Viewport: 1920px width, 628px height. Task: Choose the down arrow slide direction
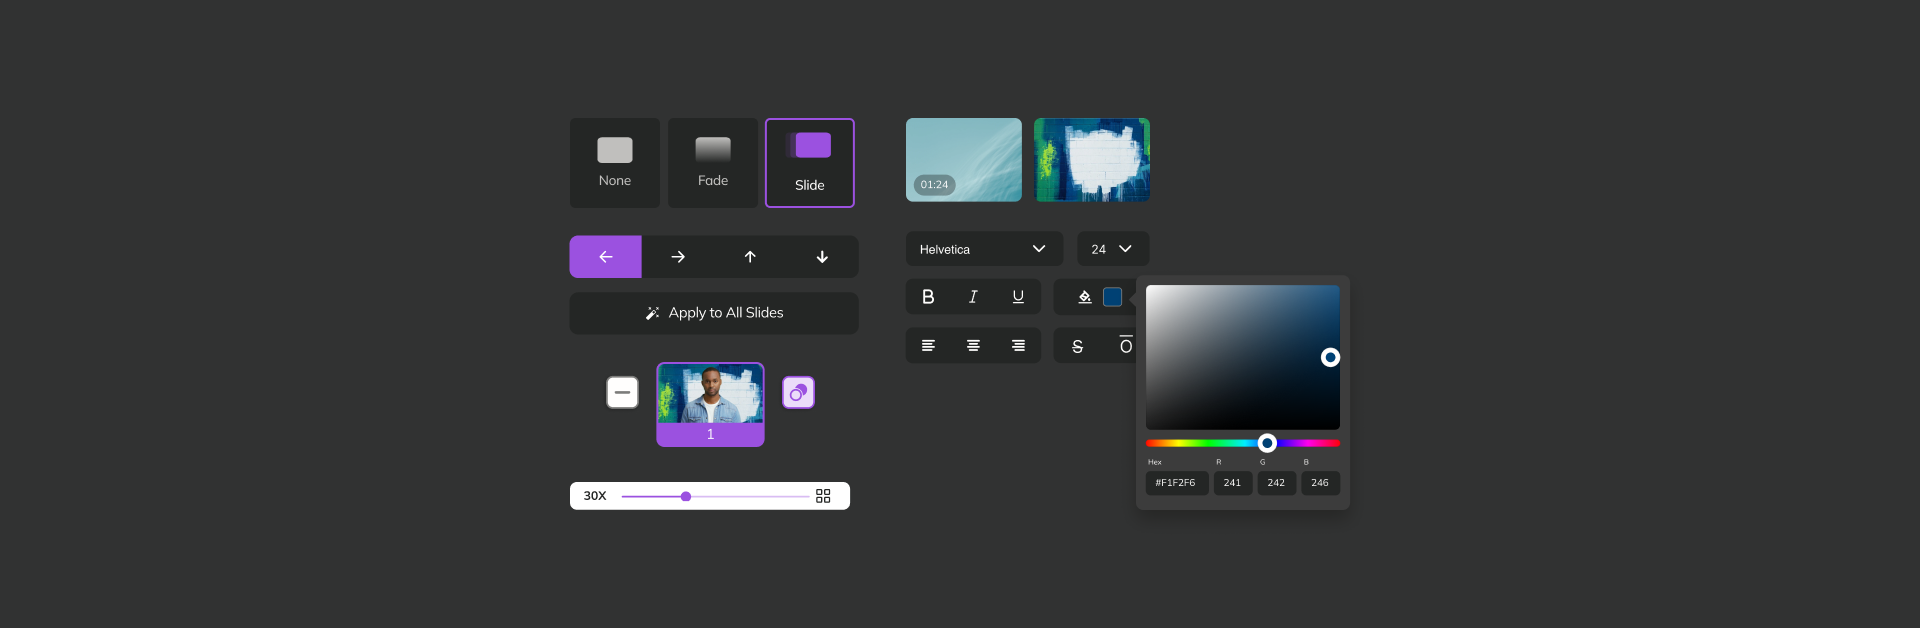coord(822,257)
